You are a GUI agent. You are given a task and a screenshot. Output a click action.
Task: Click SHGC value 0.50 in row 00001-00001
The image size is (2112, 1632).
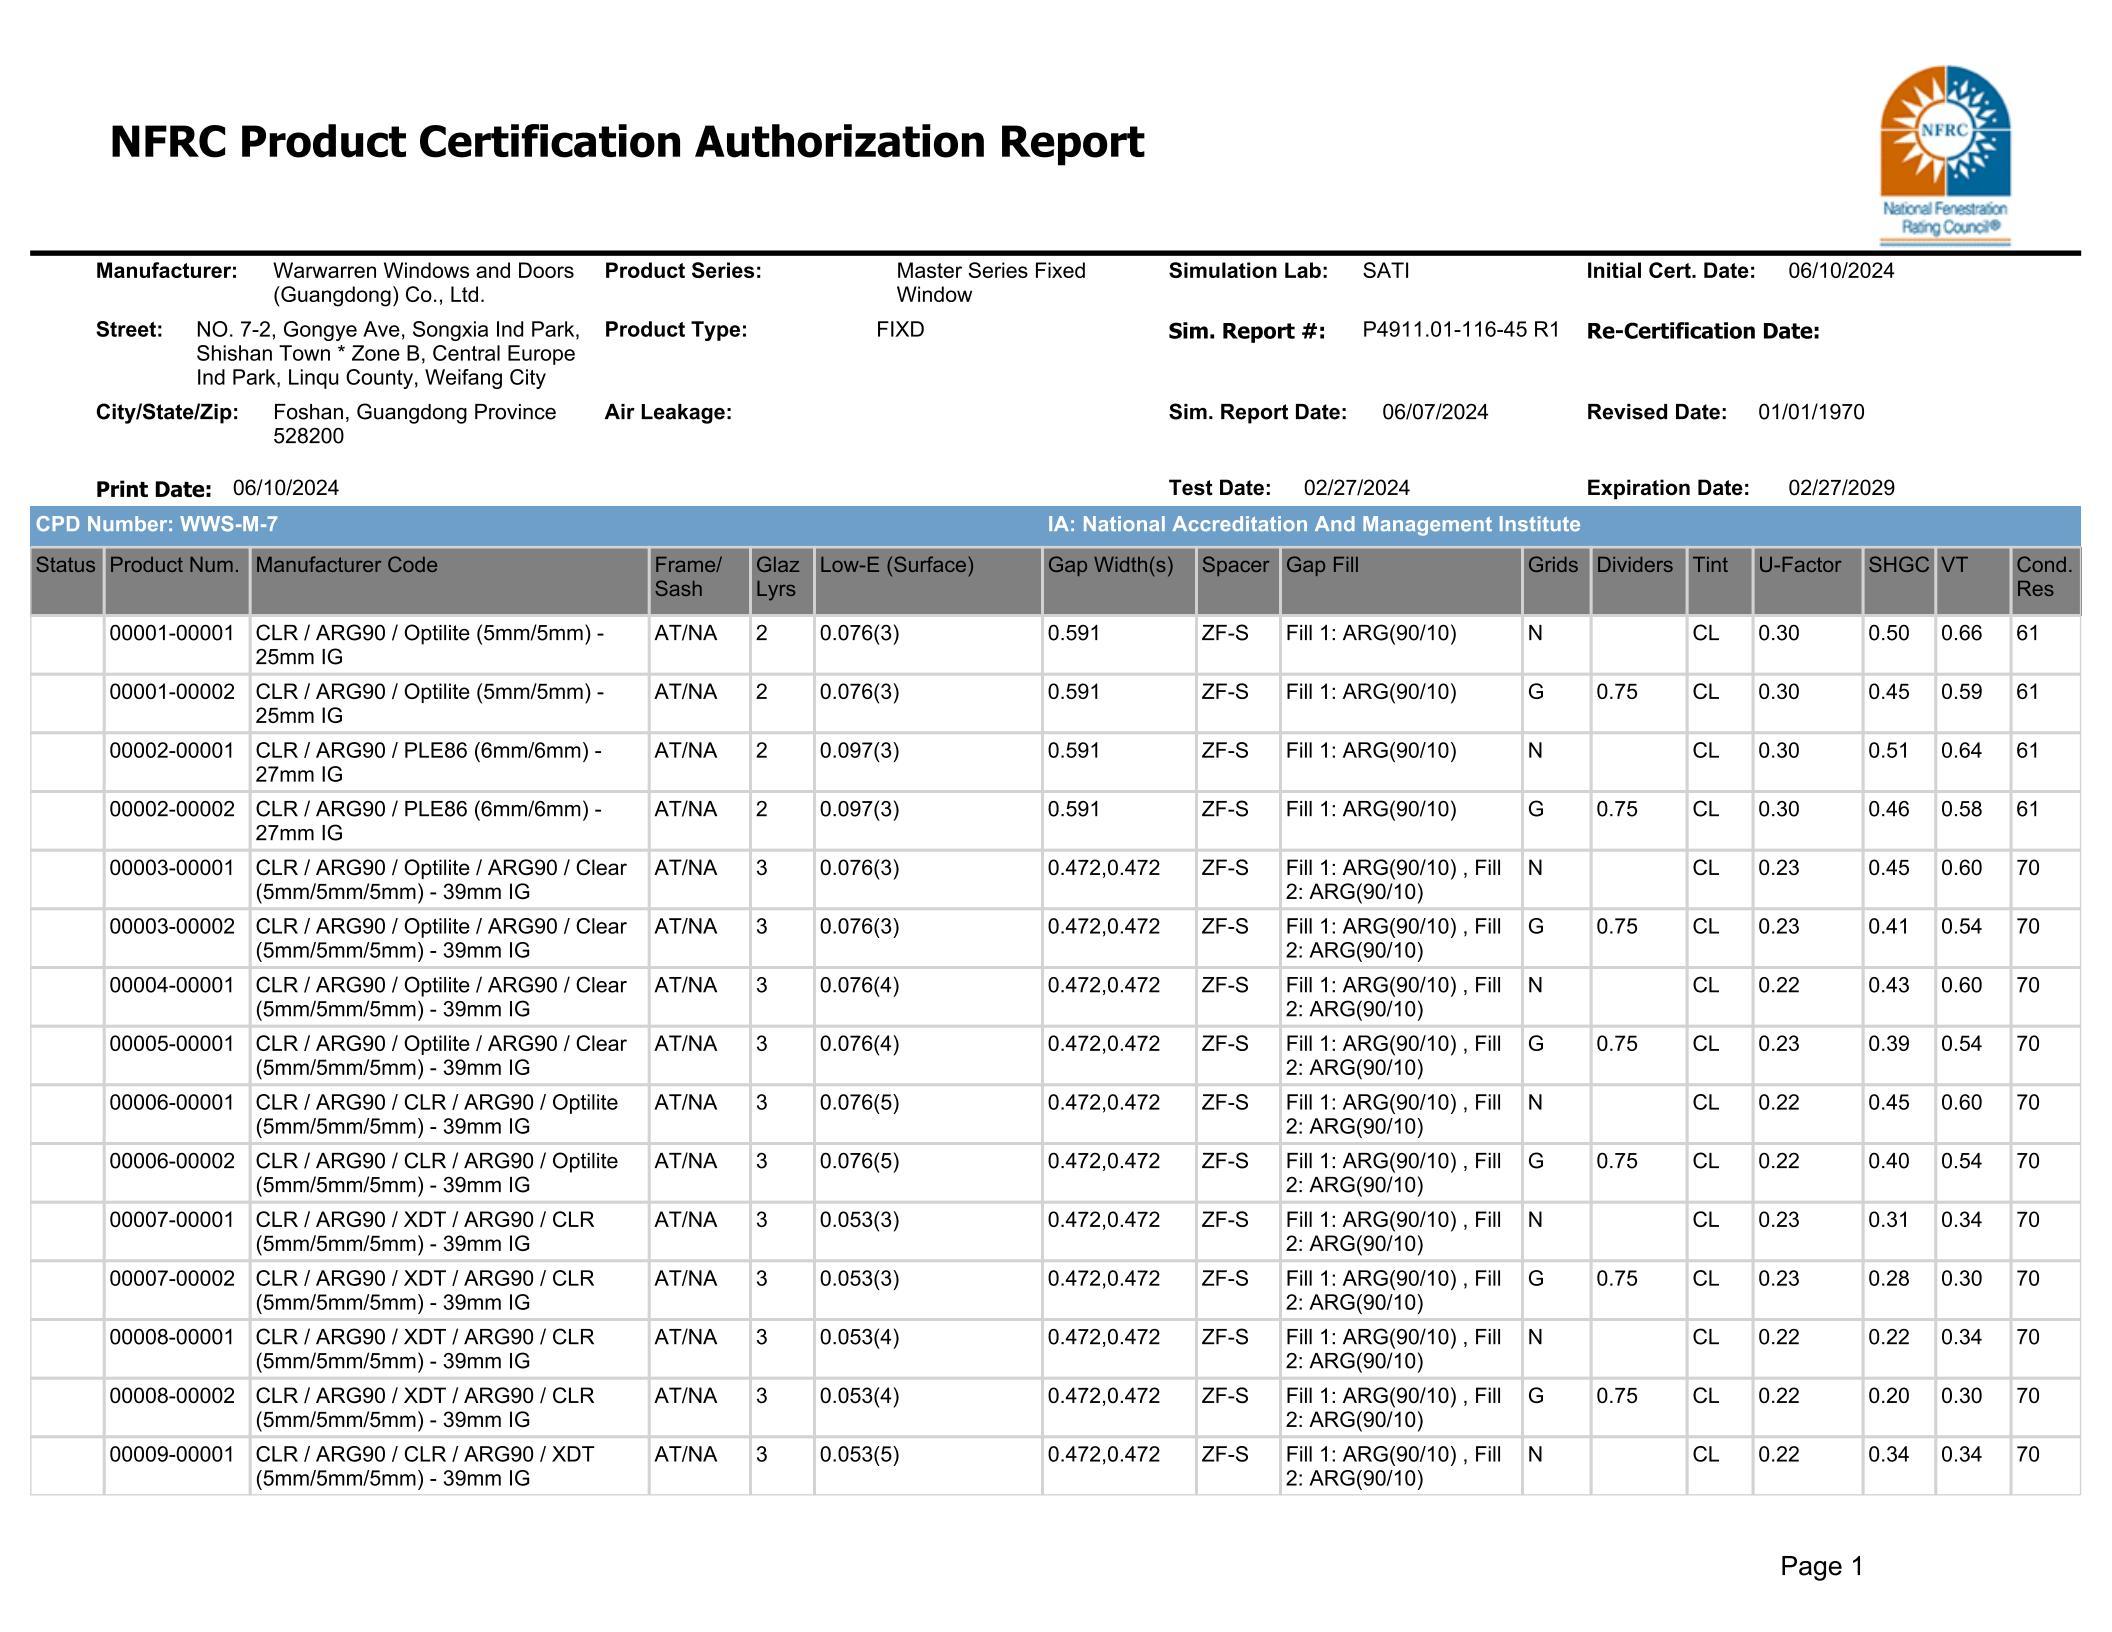[x=1889, y=633]
